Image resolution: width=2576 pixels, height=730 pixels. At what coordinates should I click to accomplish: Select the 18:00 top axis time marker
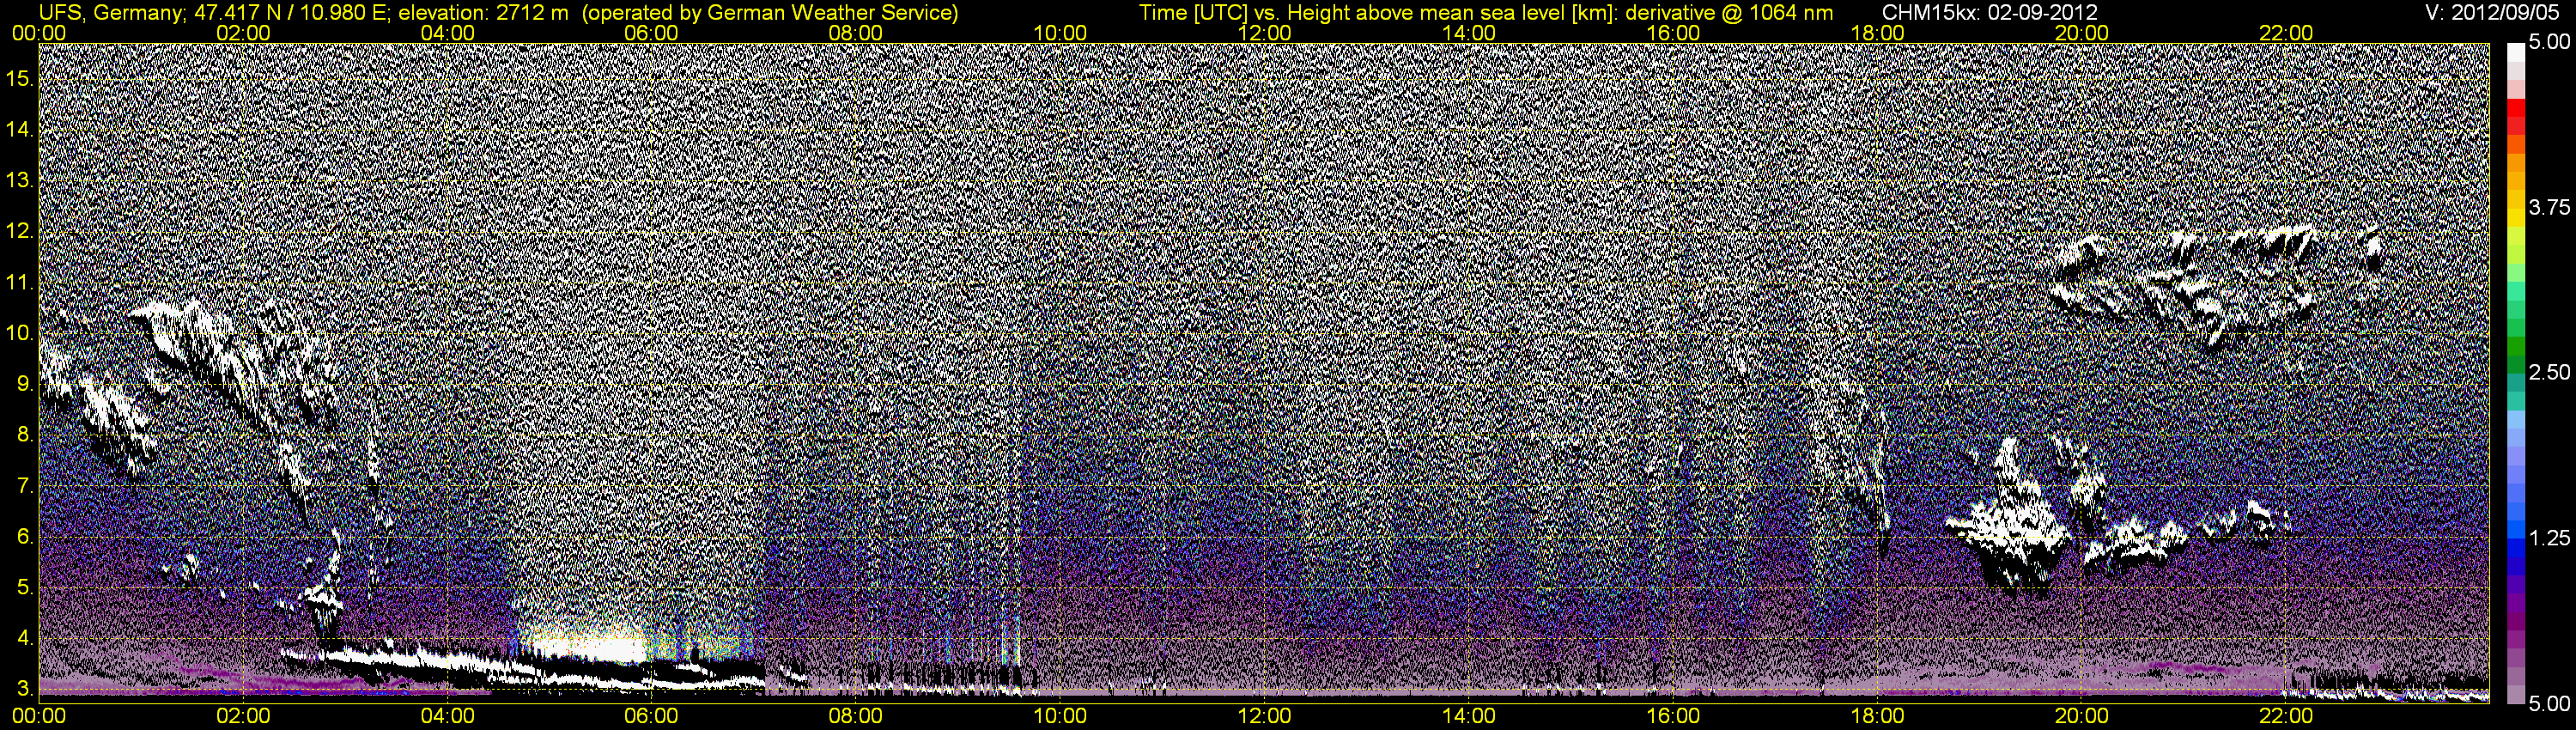point(1877,33)
